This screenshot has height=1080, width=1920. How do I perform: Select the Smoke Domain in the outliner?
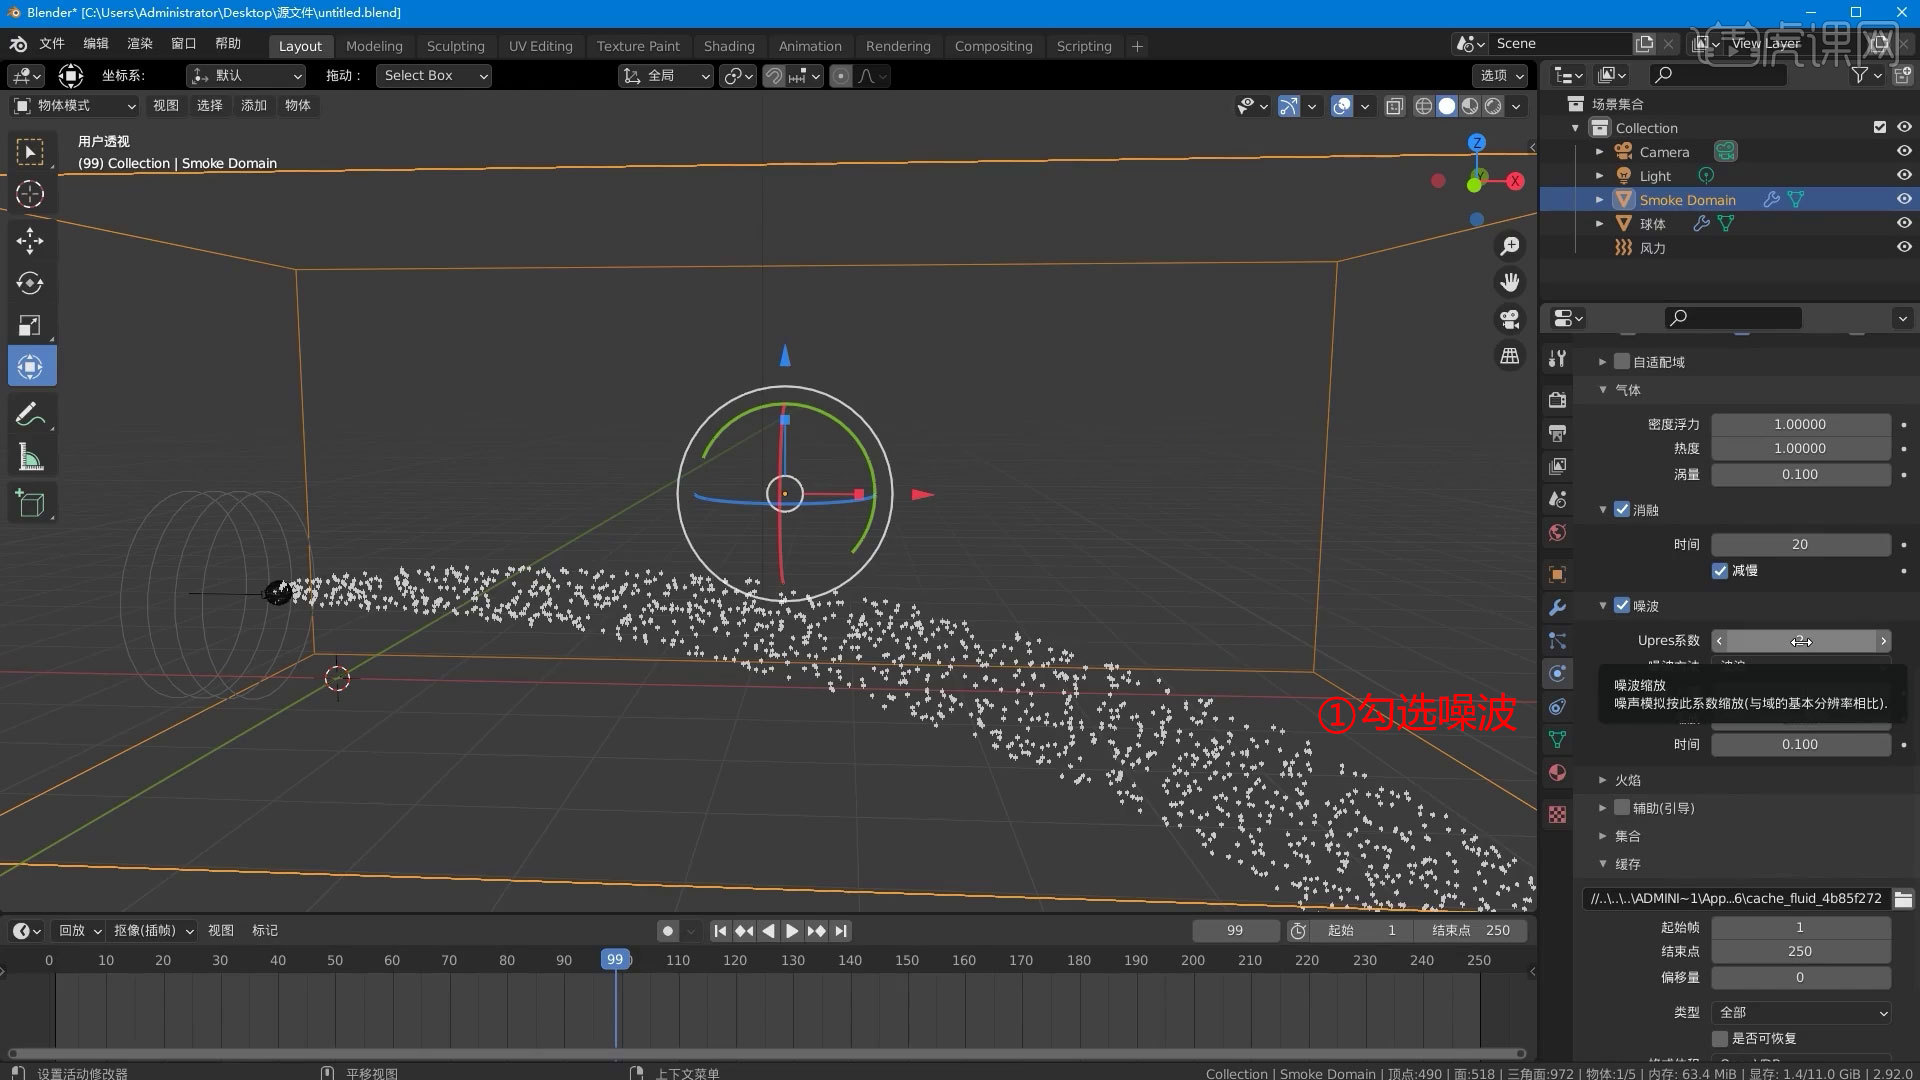1687,199
